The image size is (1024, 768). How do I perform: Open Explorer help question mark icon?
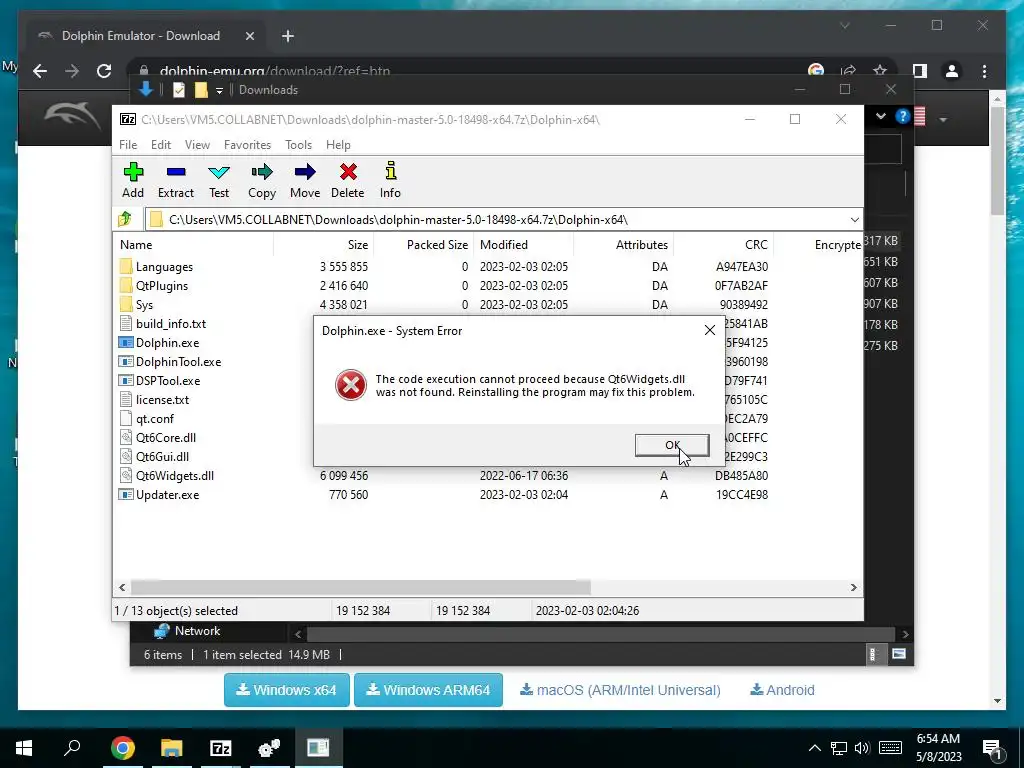903,116
